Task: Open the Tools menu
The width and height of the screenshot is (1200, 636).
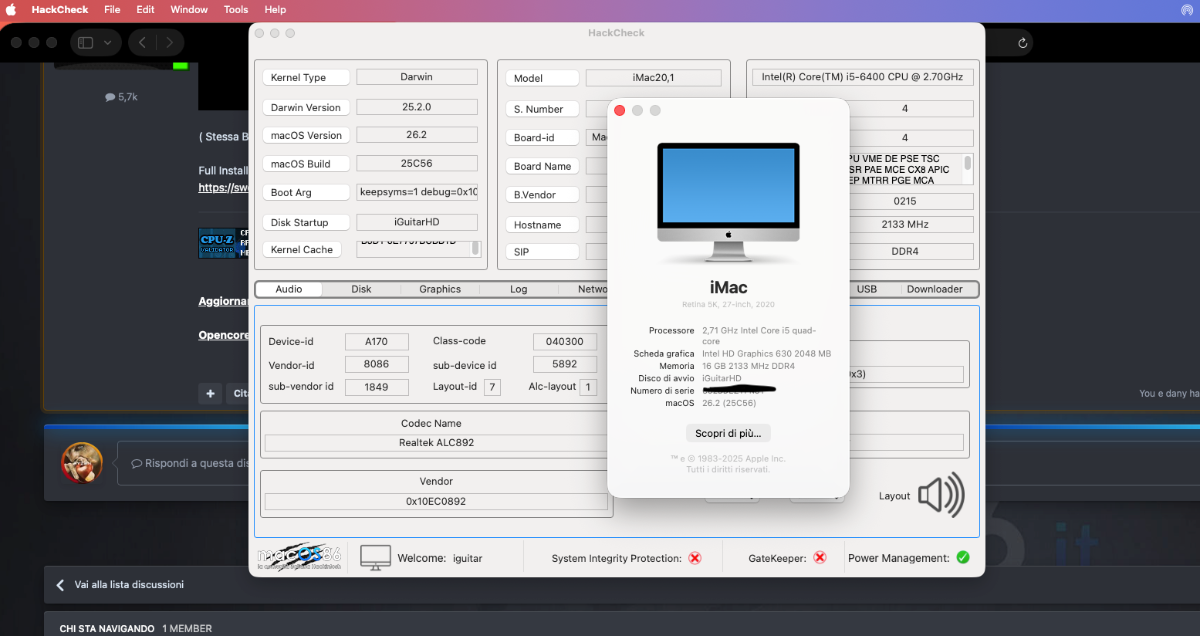Action: [236, 9]
